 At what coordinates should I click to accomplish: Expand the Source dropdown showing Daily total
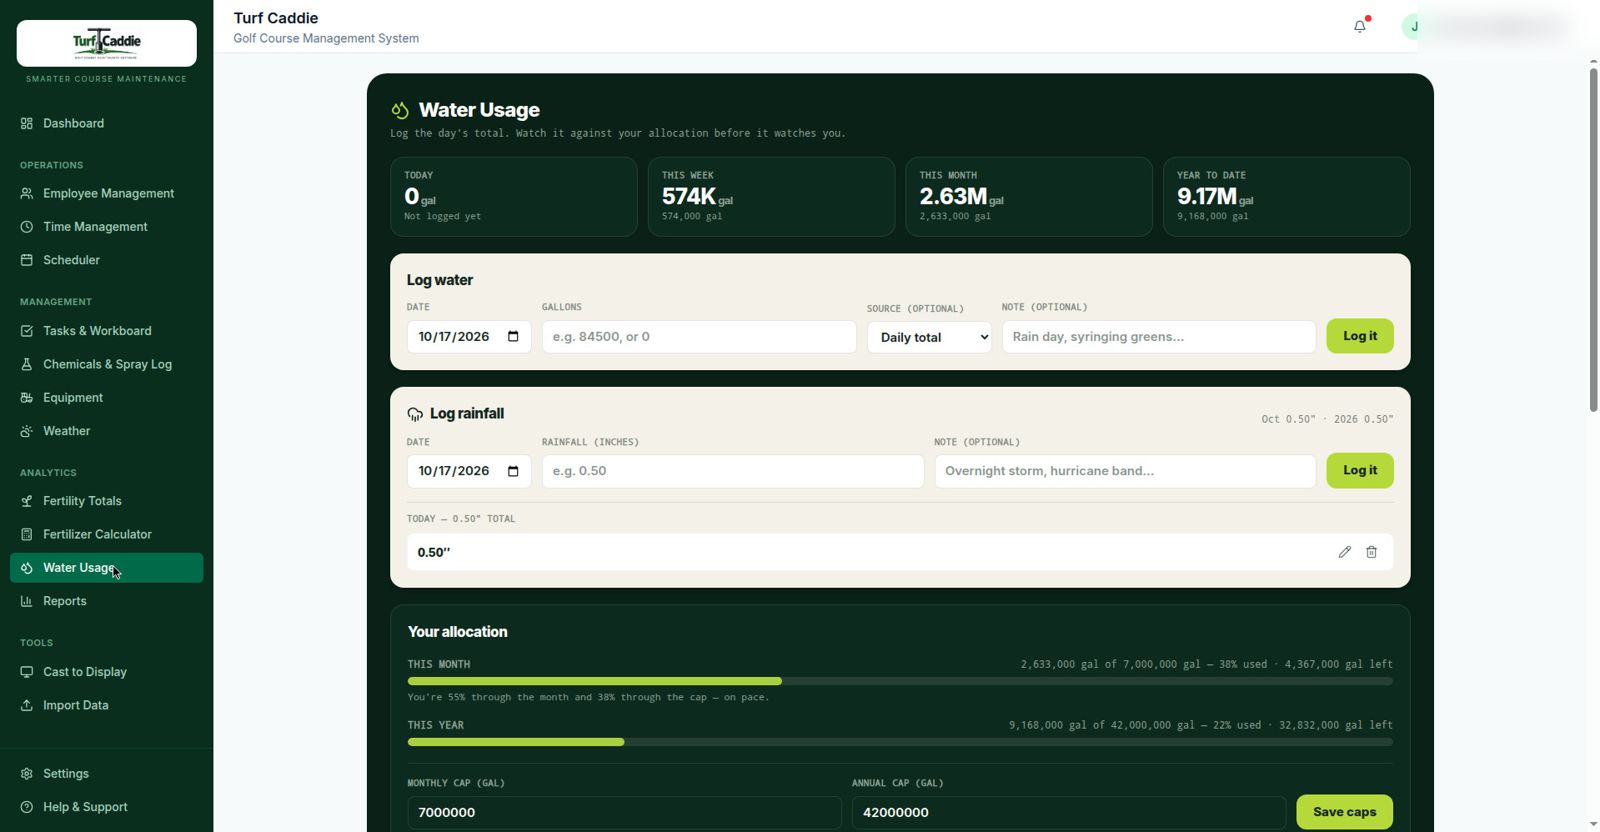[929, 337]
